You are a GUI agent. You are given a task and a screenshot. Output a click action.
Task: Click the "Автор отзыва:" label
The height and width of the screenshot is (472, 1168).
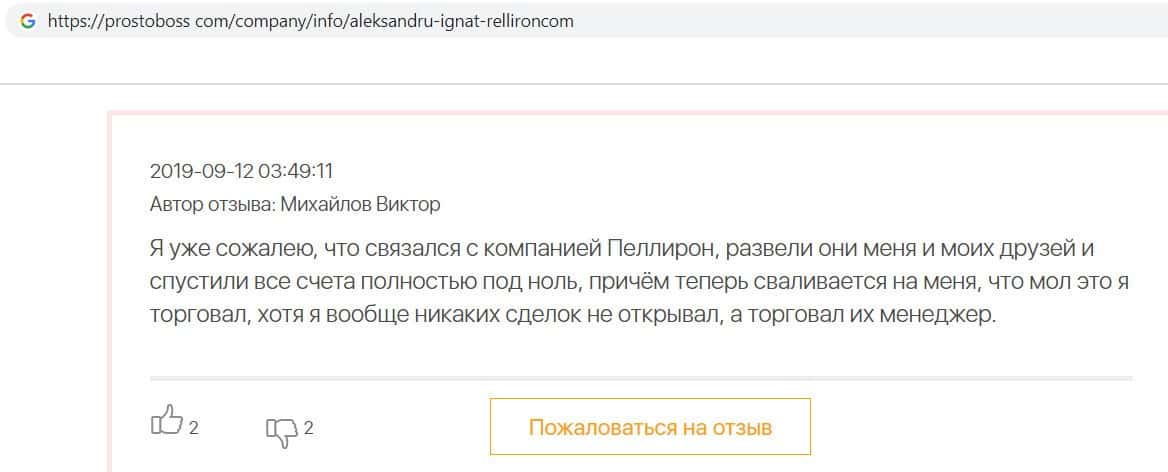click(x=212, y=204)
